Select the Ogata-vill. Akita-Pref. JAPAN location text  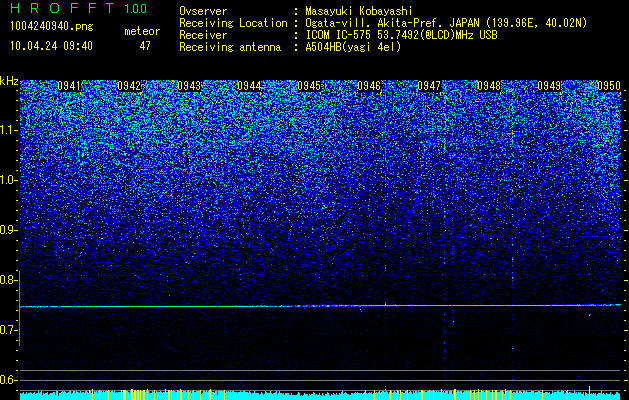pyautogui.click(x=446, y=23)
